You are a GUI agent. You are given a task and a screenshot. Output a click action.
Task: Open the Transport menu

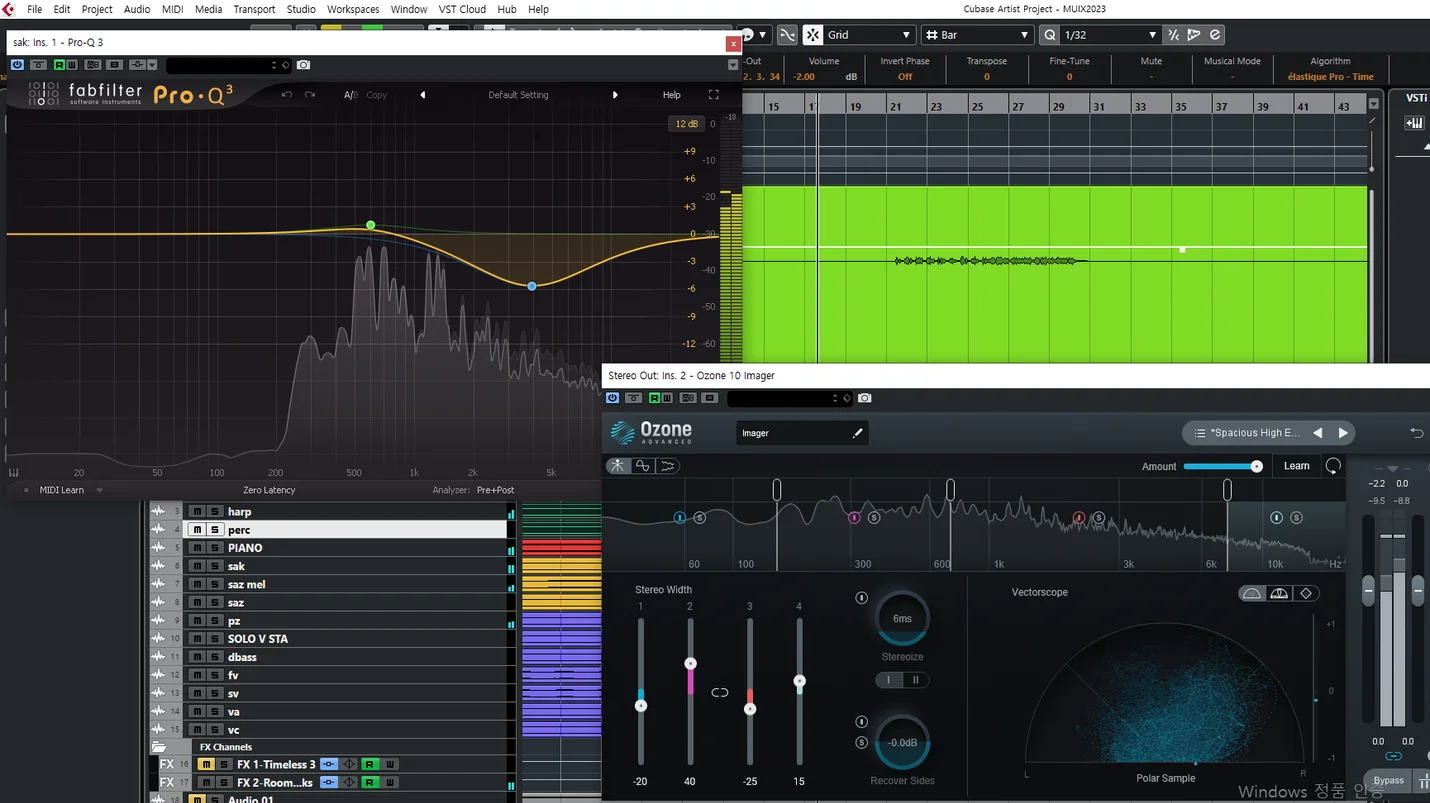(254, 9)
